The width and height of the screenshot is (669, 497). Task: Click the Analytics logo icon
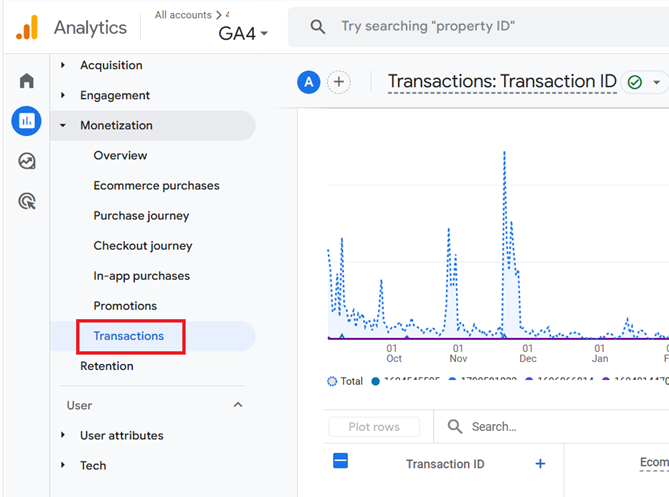click(27, 27)
